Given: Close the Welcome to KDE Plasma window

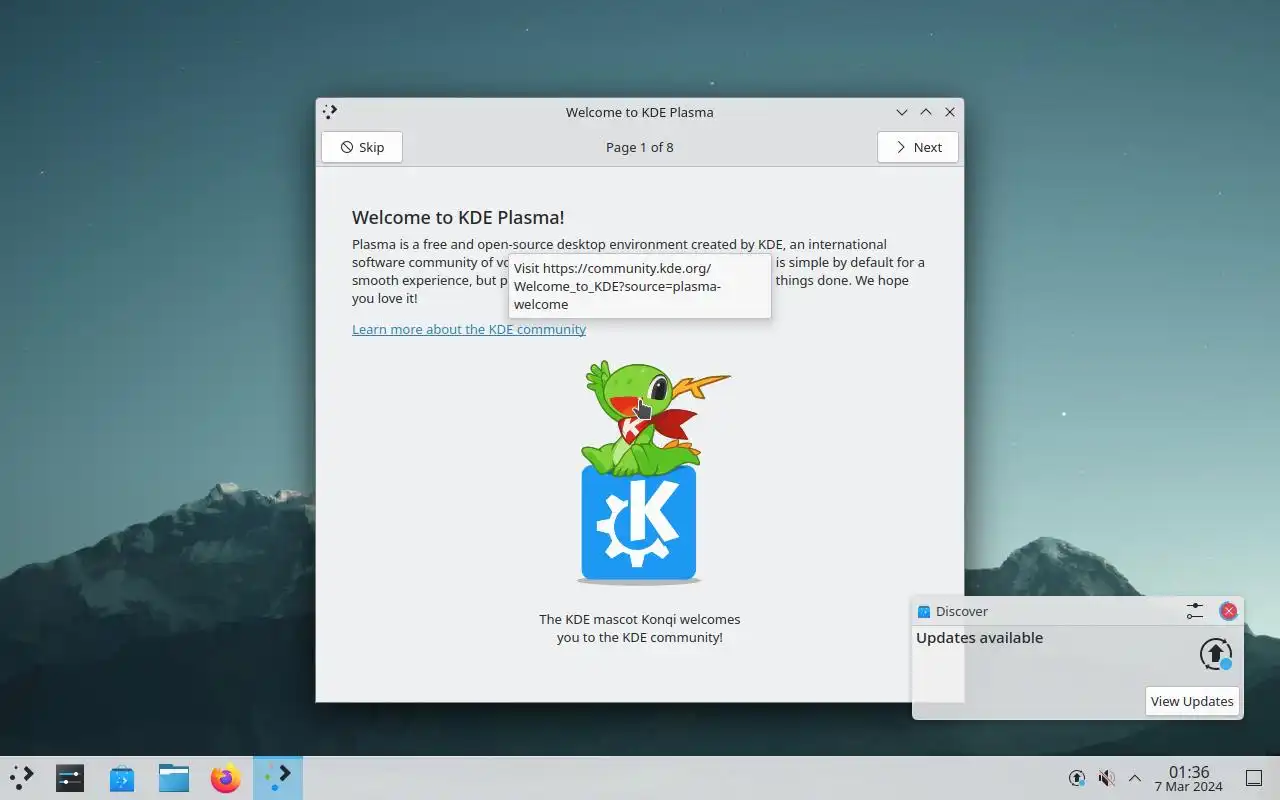Looking at the screenshot, I should click(x=950, y=112).
